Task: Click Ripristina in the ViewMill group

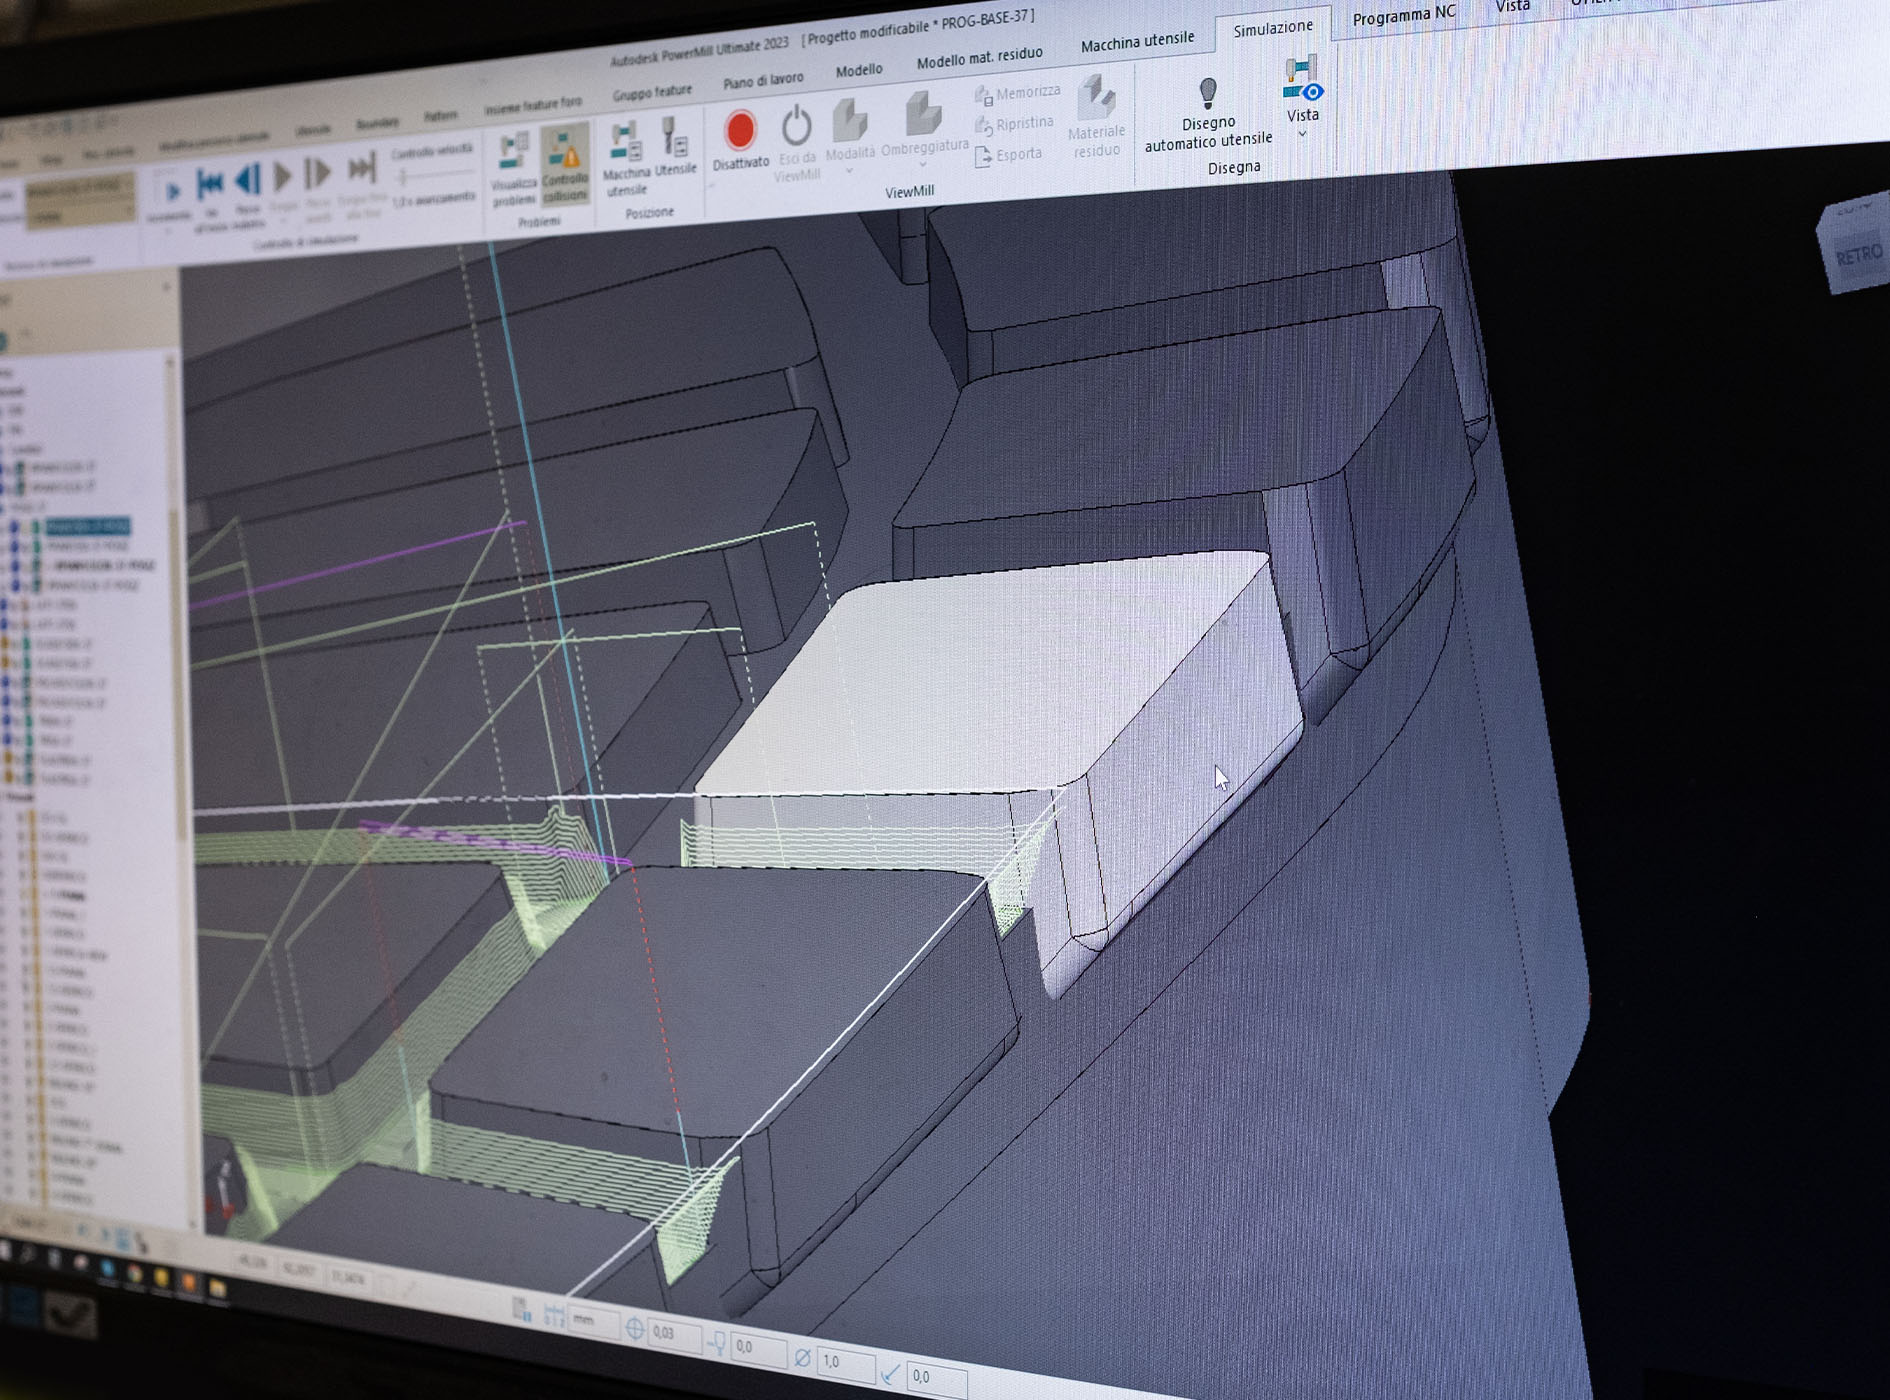Action: 1014,125
